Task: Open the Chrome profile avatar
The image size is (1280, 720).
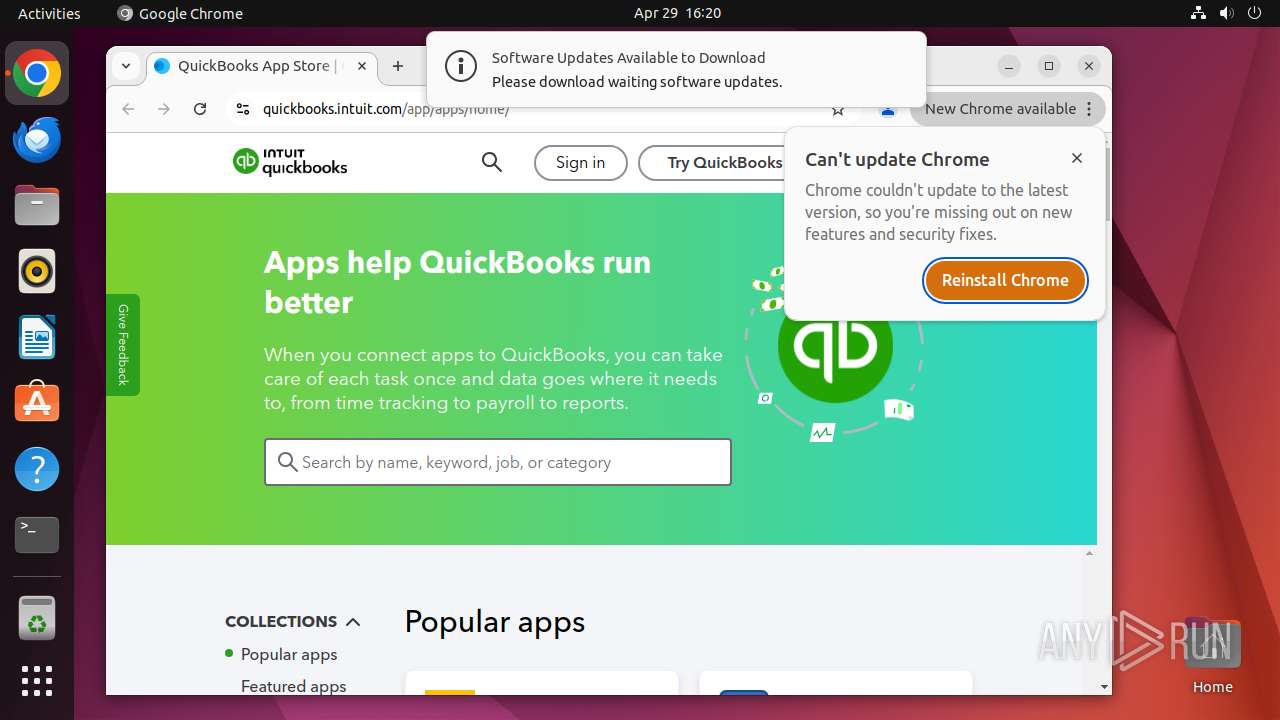Action: coord(887,111)
